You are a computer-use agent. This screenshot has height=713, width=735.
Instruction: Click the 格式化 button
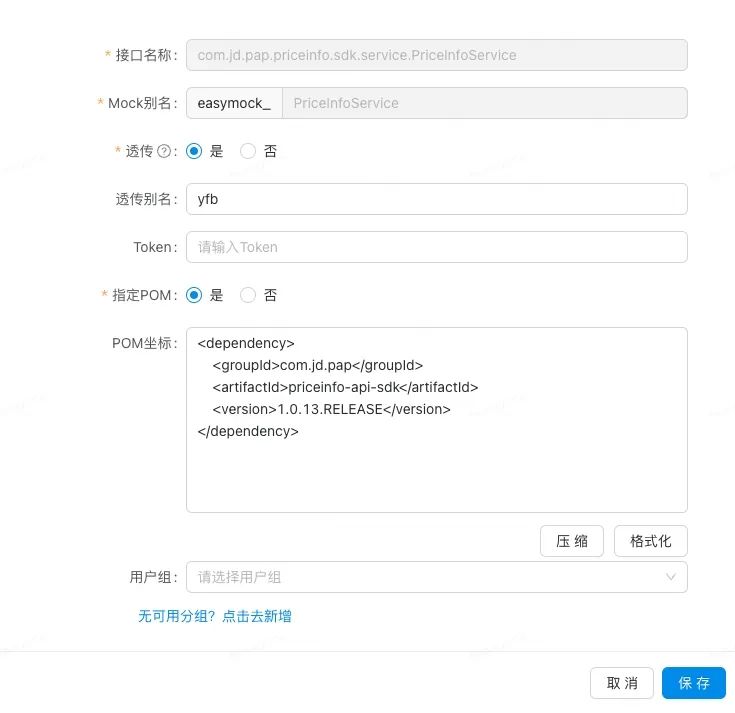click(x=650, y=541)
